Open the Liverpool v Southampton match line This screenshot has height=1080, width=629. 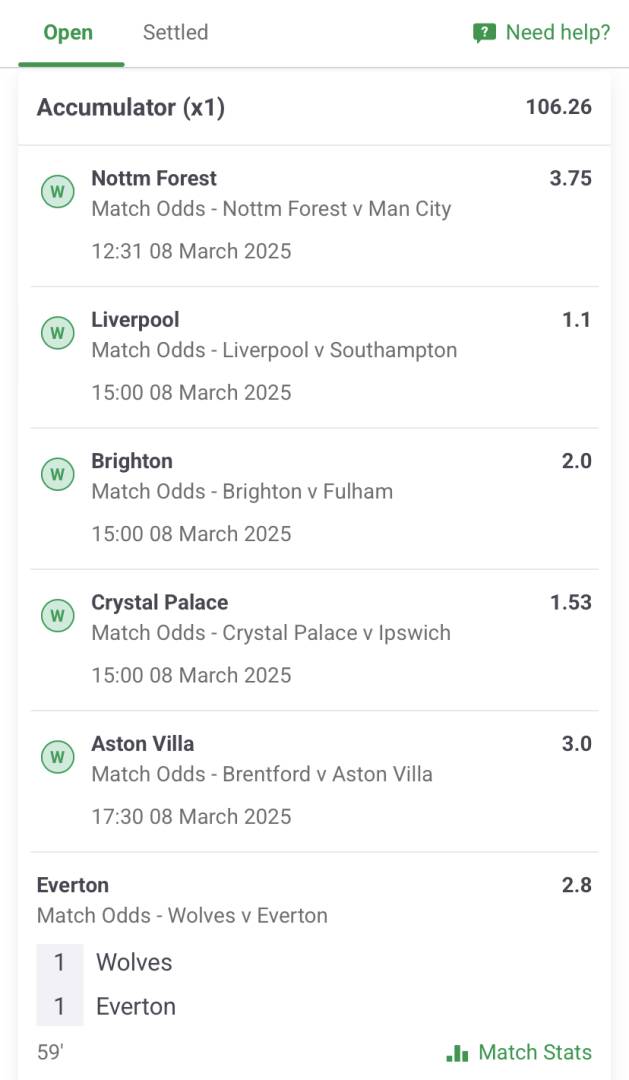click(x=274, y=350)
